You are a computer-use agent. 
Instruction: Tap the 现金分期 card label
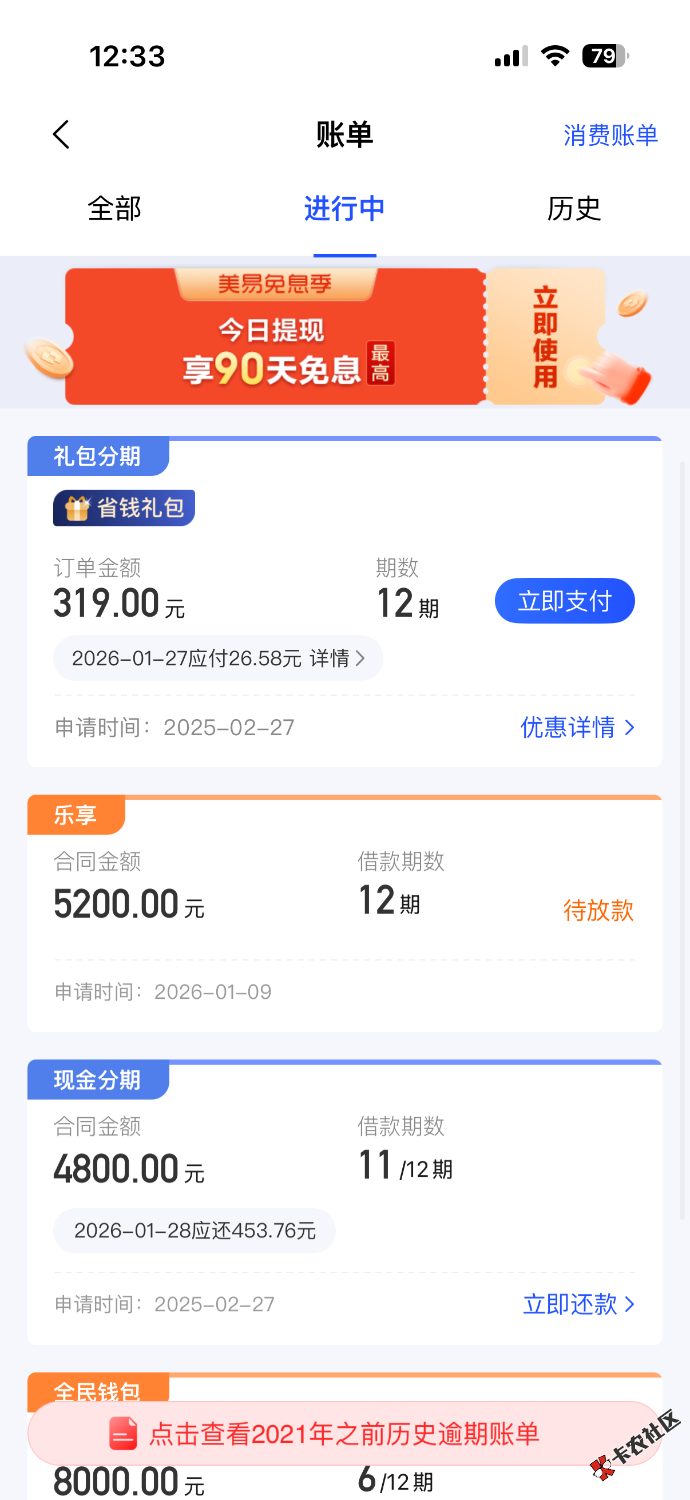pyautogui.click(x=97, y=1080)
